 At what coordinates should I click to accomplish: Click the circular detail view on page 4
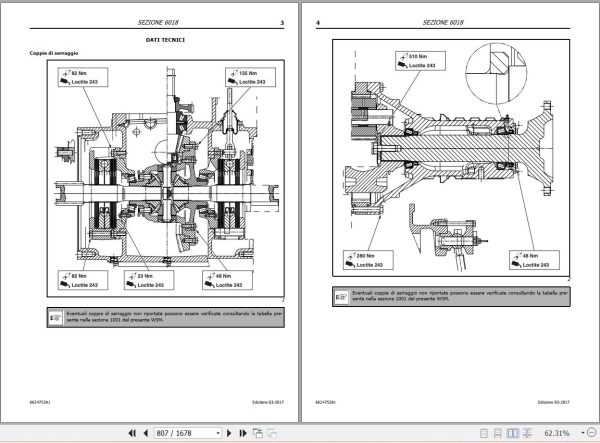pos(496,73)
